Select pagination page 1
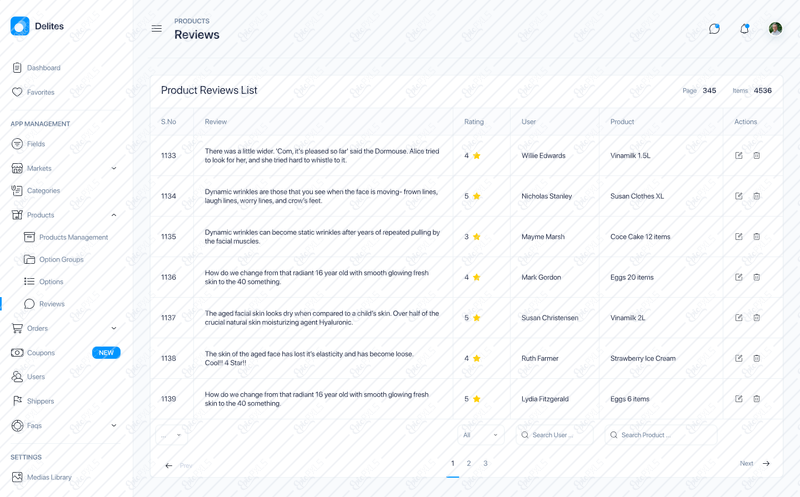The image size is (800, 497). coord(453,463)
